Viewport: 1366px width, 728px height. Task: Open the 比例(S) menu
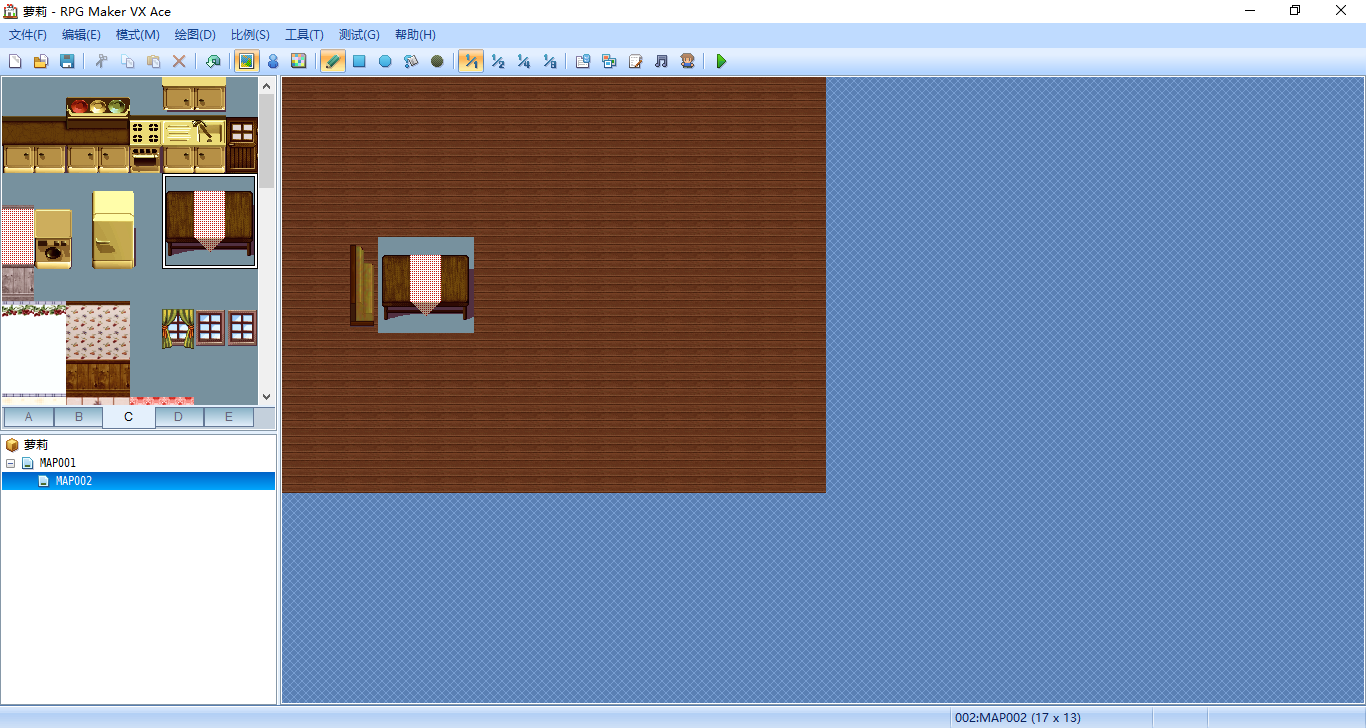(250, 35)
